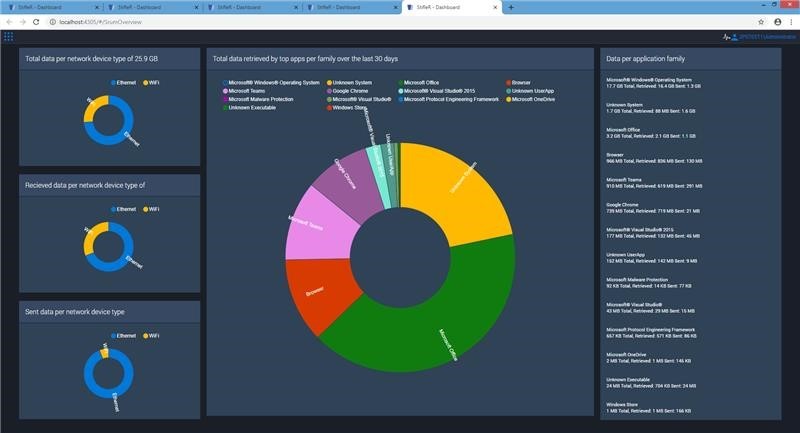Click 'Total data per network device type' panel title

point(91,59)
